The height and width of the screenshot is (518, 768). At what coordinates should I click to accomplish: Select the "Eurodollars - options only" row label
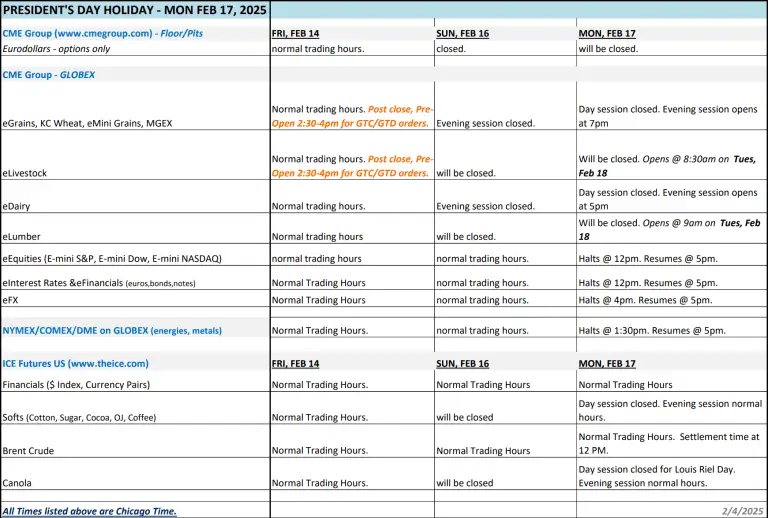[56, 49]
